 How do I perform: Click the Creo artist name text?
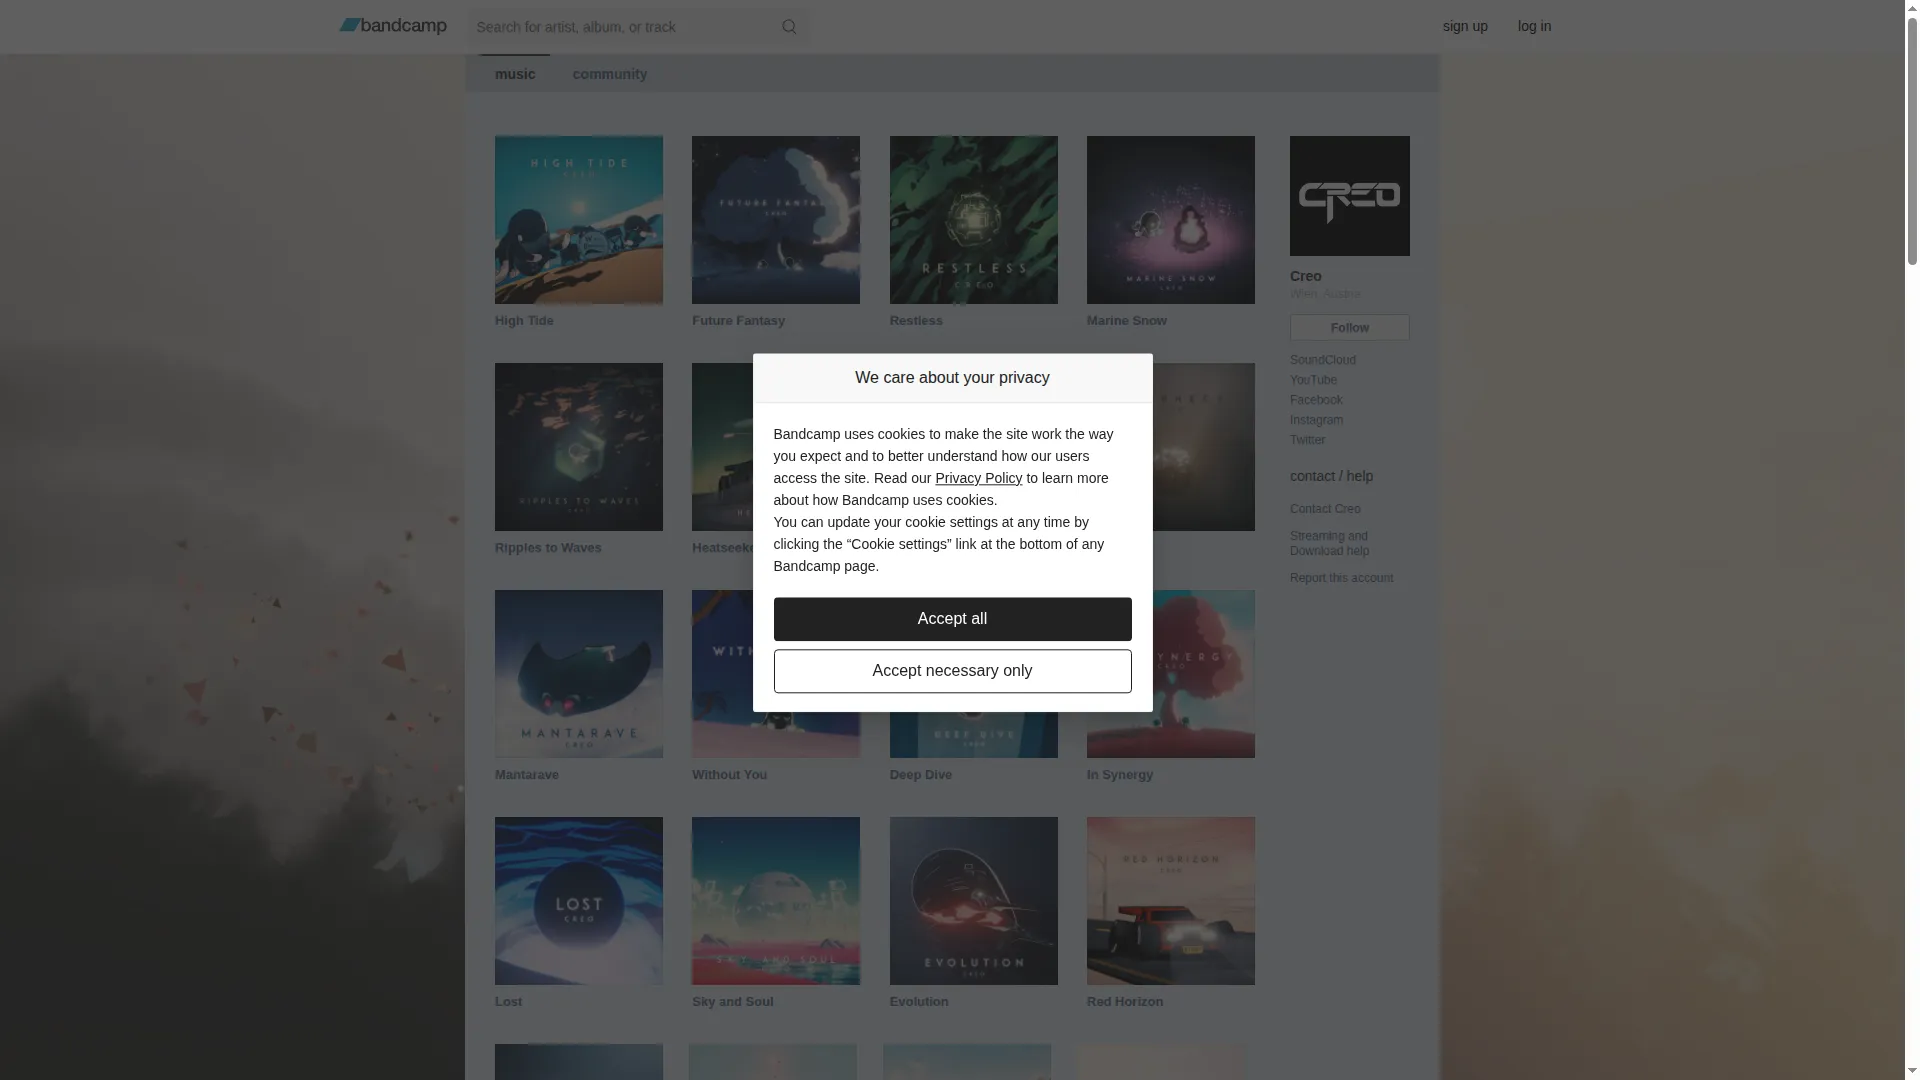tap(1305, 276)
